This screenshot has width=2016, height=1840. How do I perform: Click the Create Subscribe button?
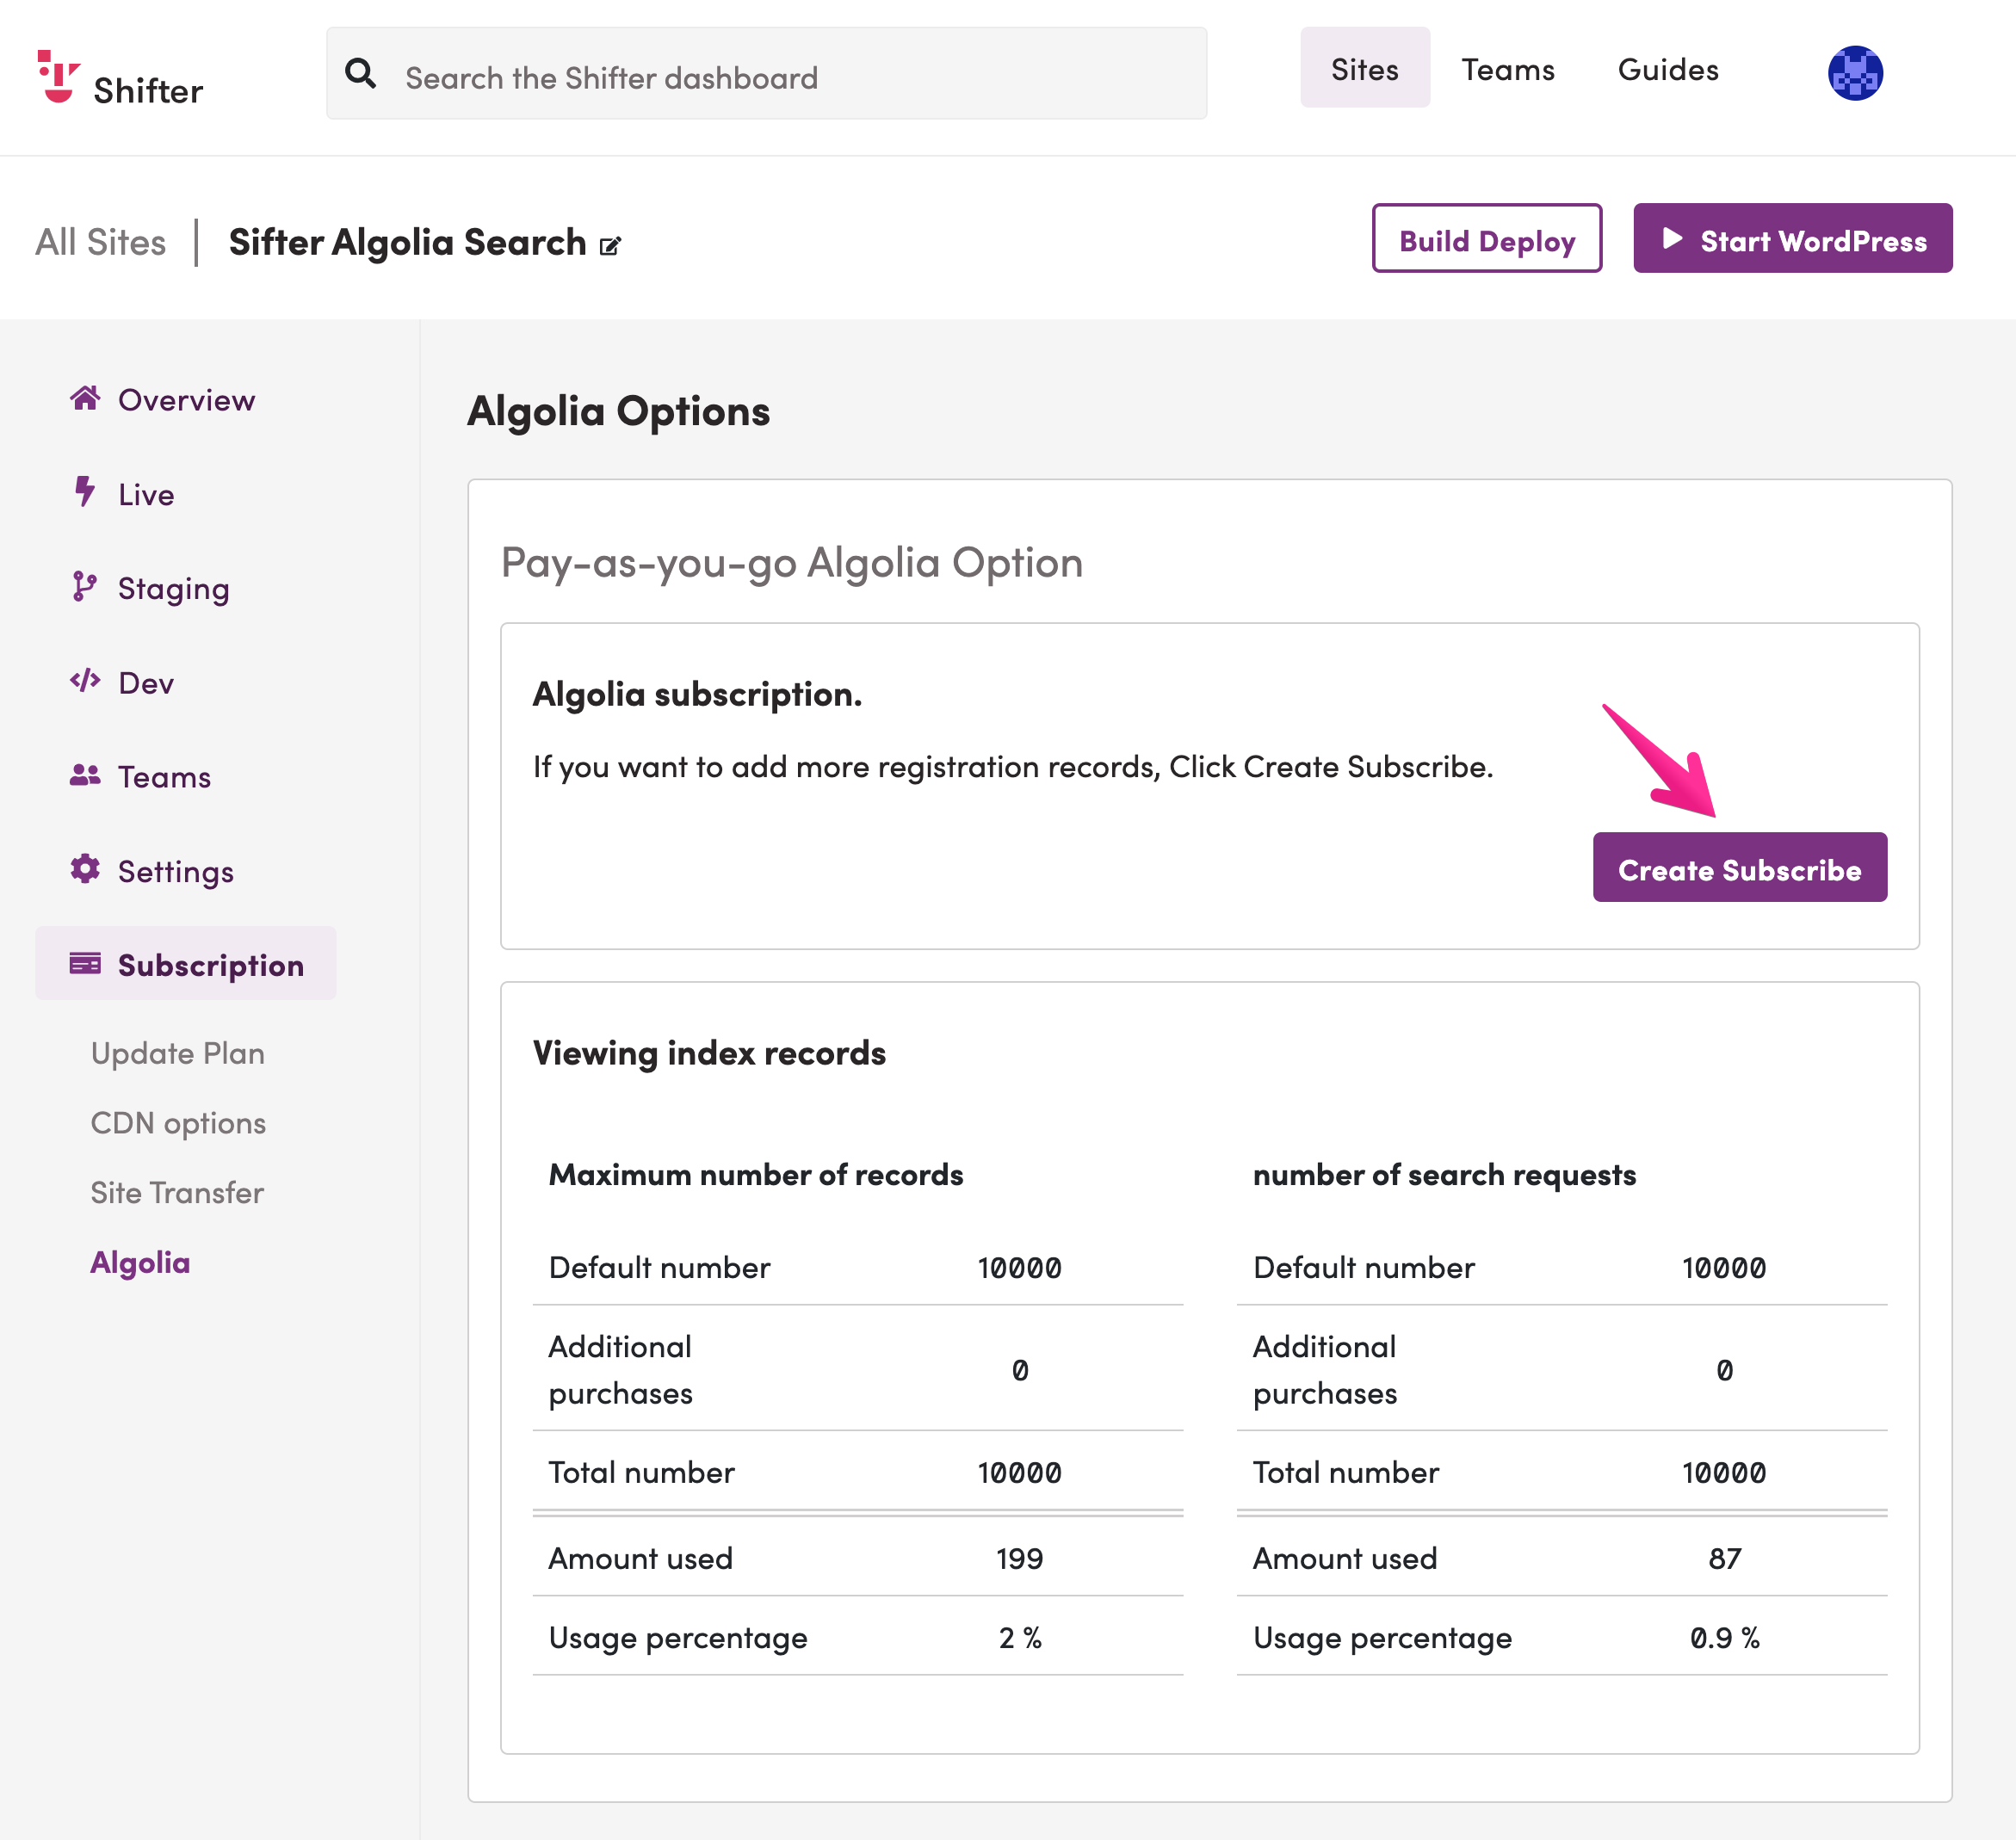[x=1740, y=868]
